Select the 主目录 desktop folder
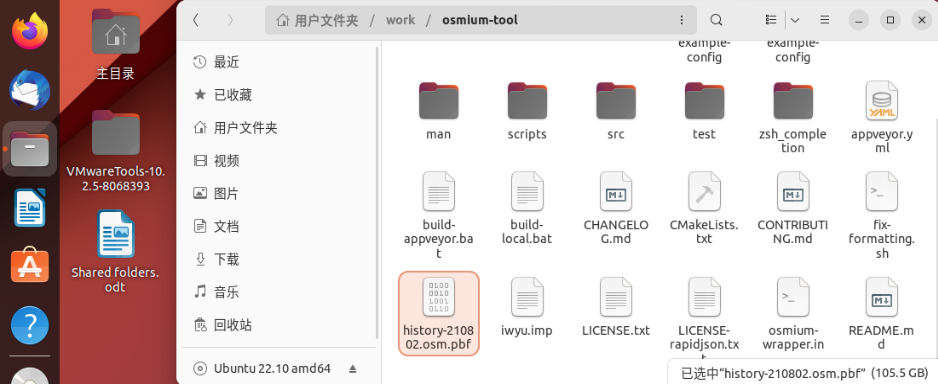This screenshot has height=384, width=938. coord(115,45)
